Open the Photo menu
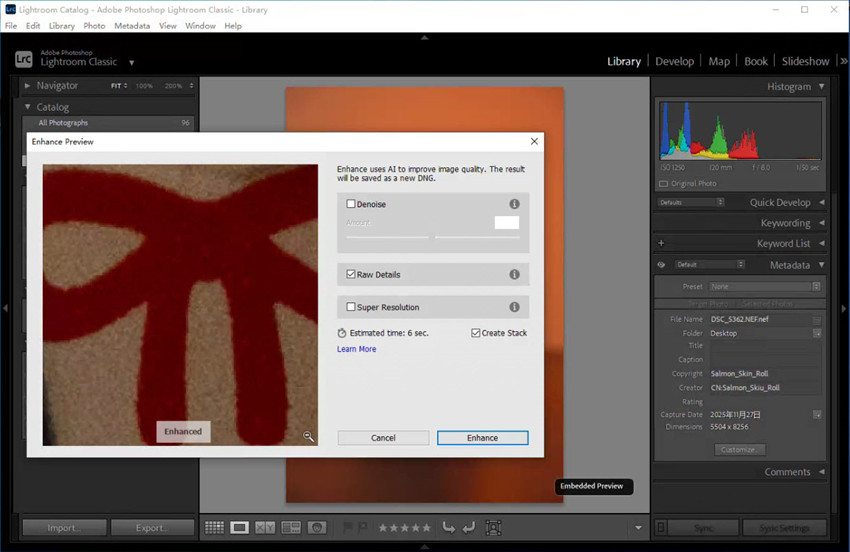This screenshot has width=850, height=552. pos(94,25)
